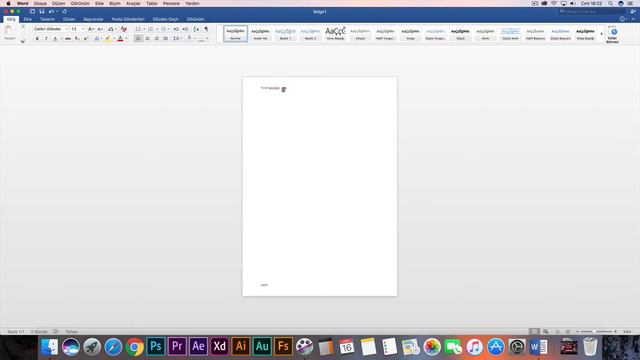Switch to Print Layout view in the status bar
The height and width of the screenshot is (360, 640).
pyautogui.click(x=534, y=332)
